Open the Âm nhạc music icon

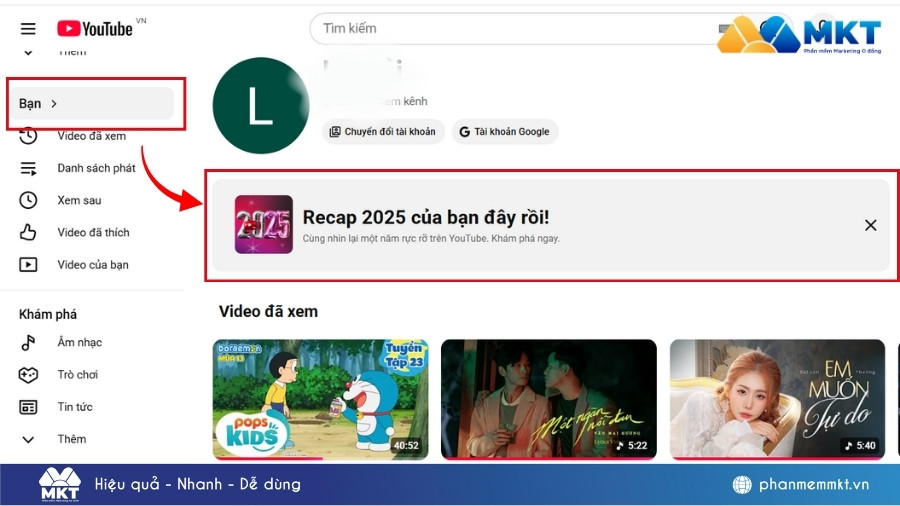coord(28,343)
